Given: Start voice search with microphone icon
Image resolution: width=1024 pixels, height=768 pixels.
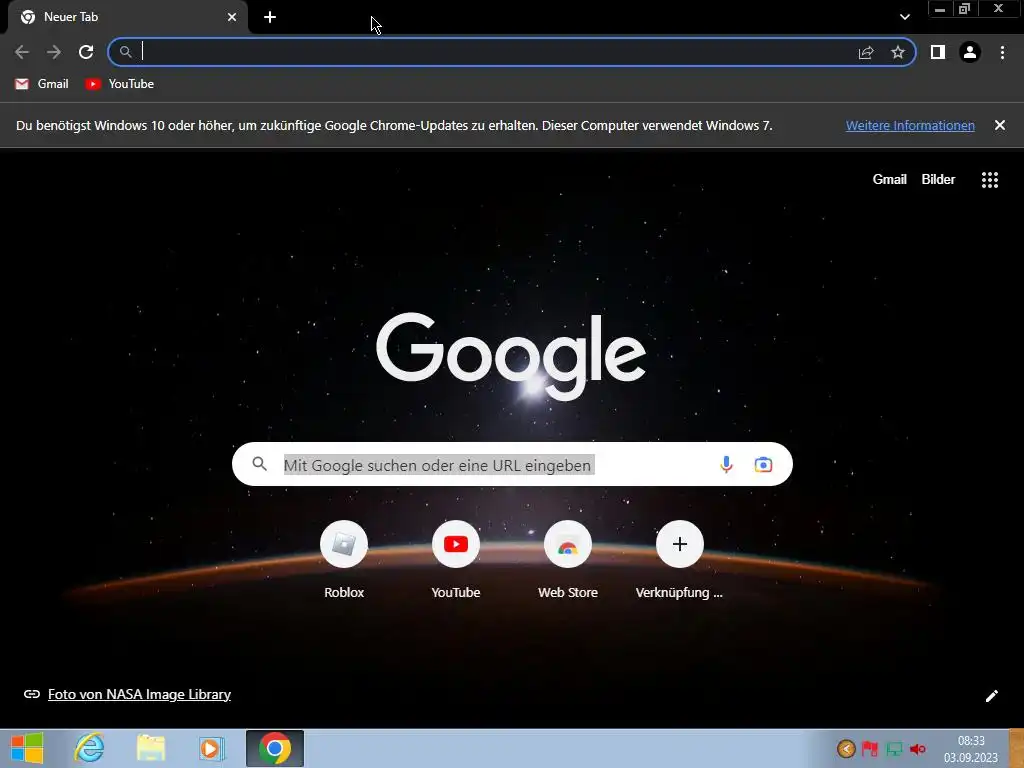Looking at the screenshot, I should (x=726, y=464).
